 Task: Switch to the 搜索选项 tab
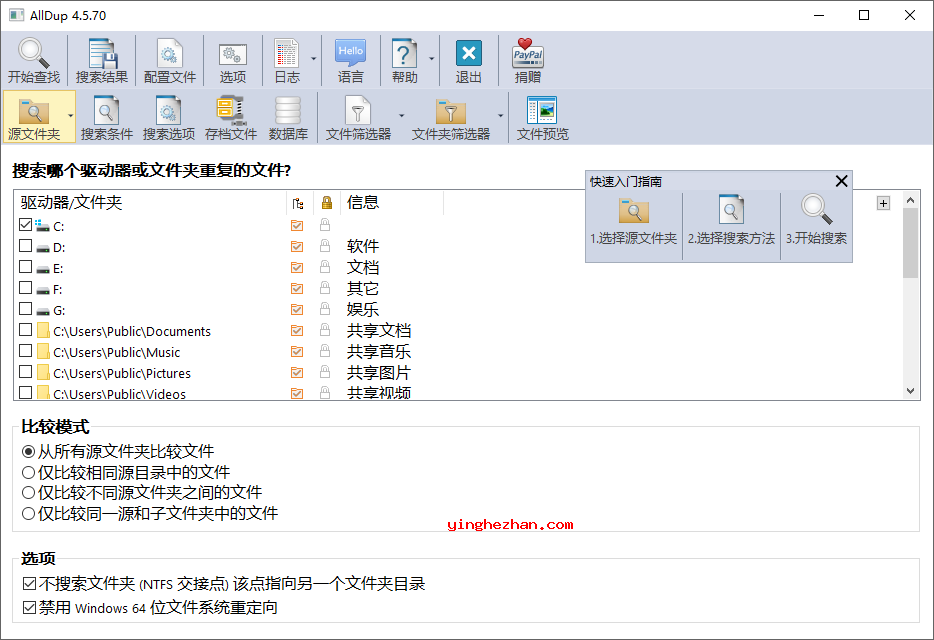tap(169, 117)
